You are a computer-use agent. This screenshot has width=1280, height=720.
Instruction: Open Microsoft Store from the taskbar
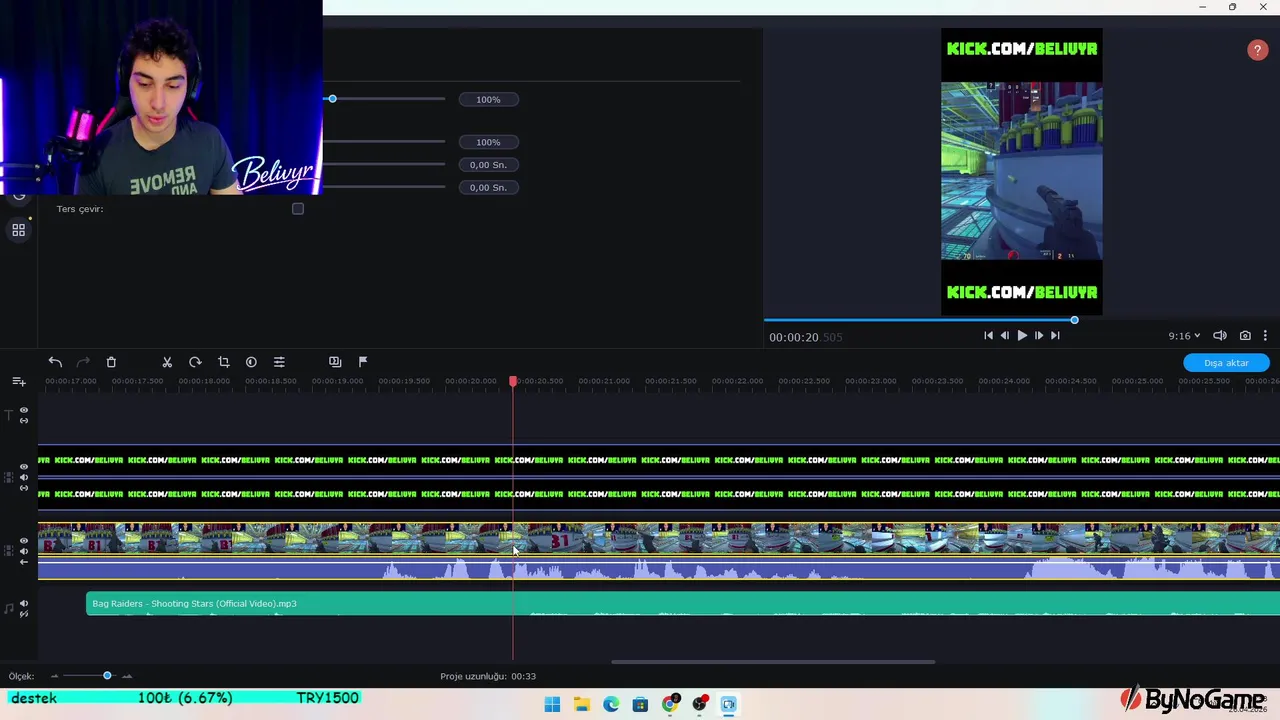click(x=640, y=704)
